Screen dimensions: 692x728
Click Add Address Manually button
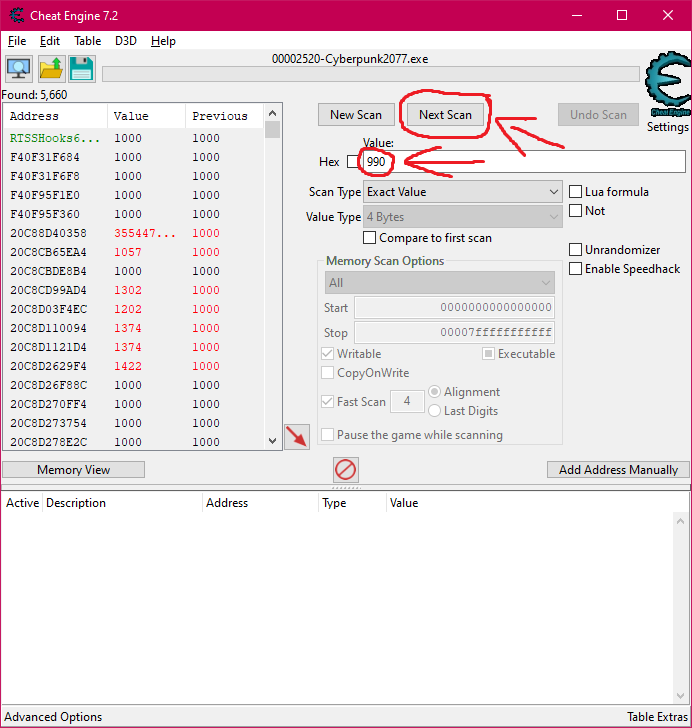[x=618, y=470]
